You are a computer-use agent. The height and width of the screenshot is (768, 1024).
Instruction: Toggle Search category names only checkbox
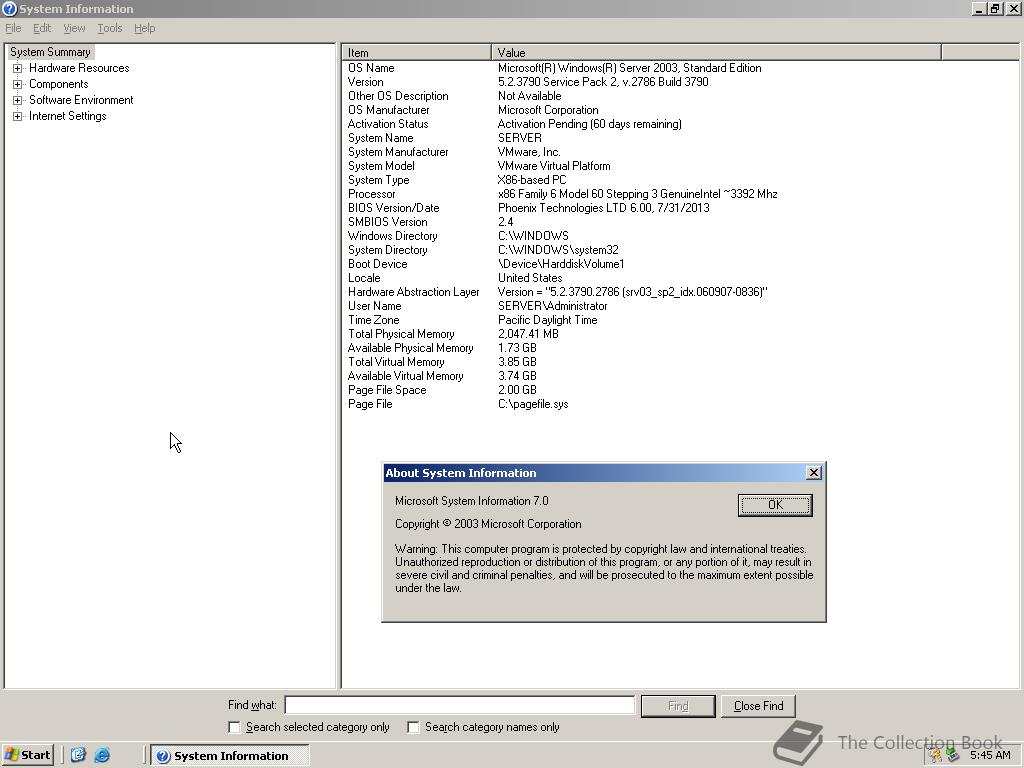pos(413,727)
